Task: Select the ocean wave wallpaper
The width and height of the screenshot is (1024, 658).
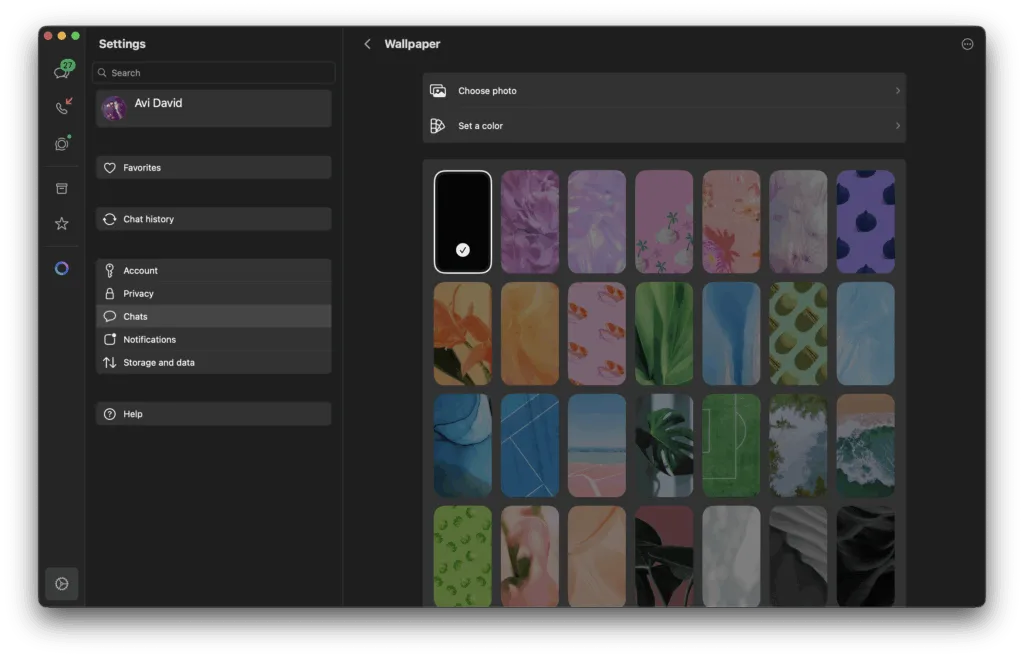Action: (x=865, y=445)
